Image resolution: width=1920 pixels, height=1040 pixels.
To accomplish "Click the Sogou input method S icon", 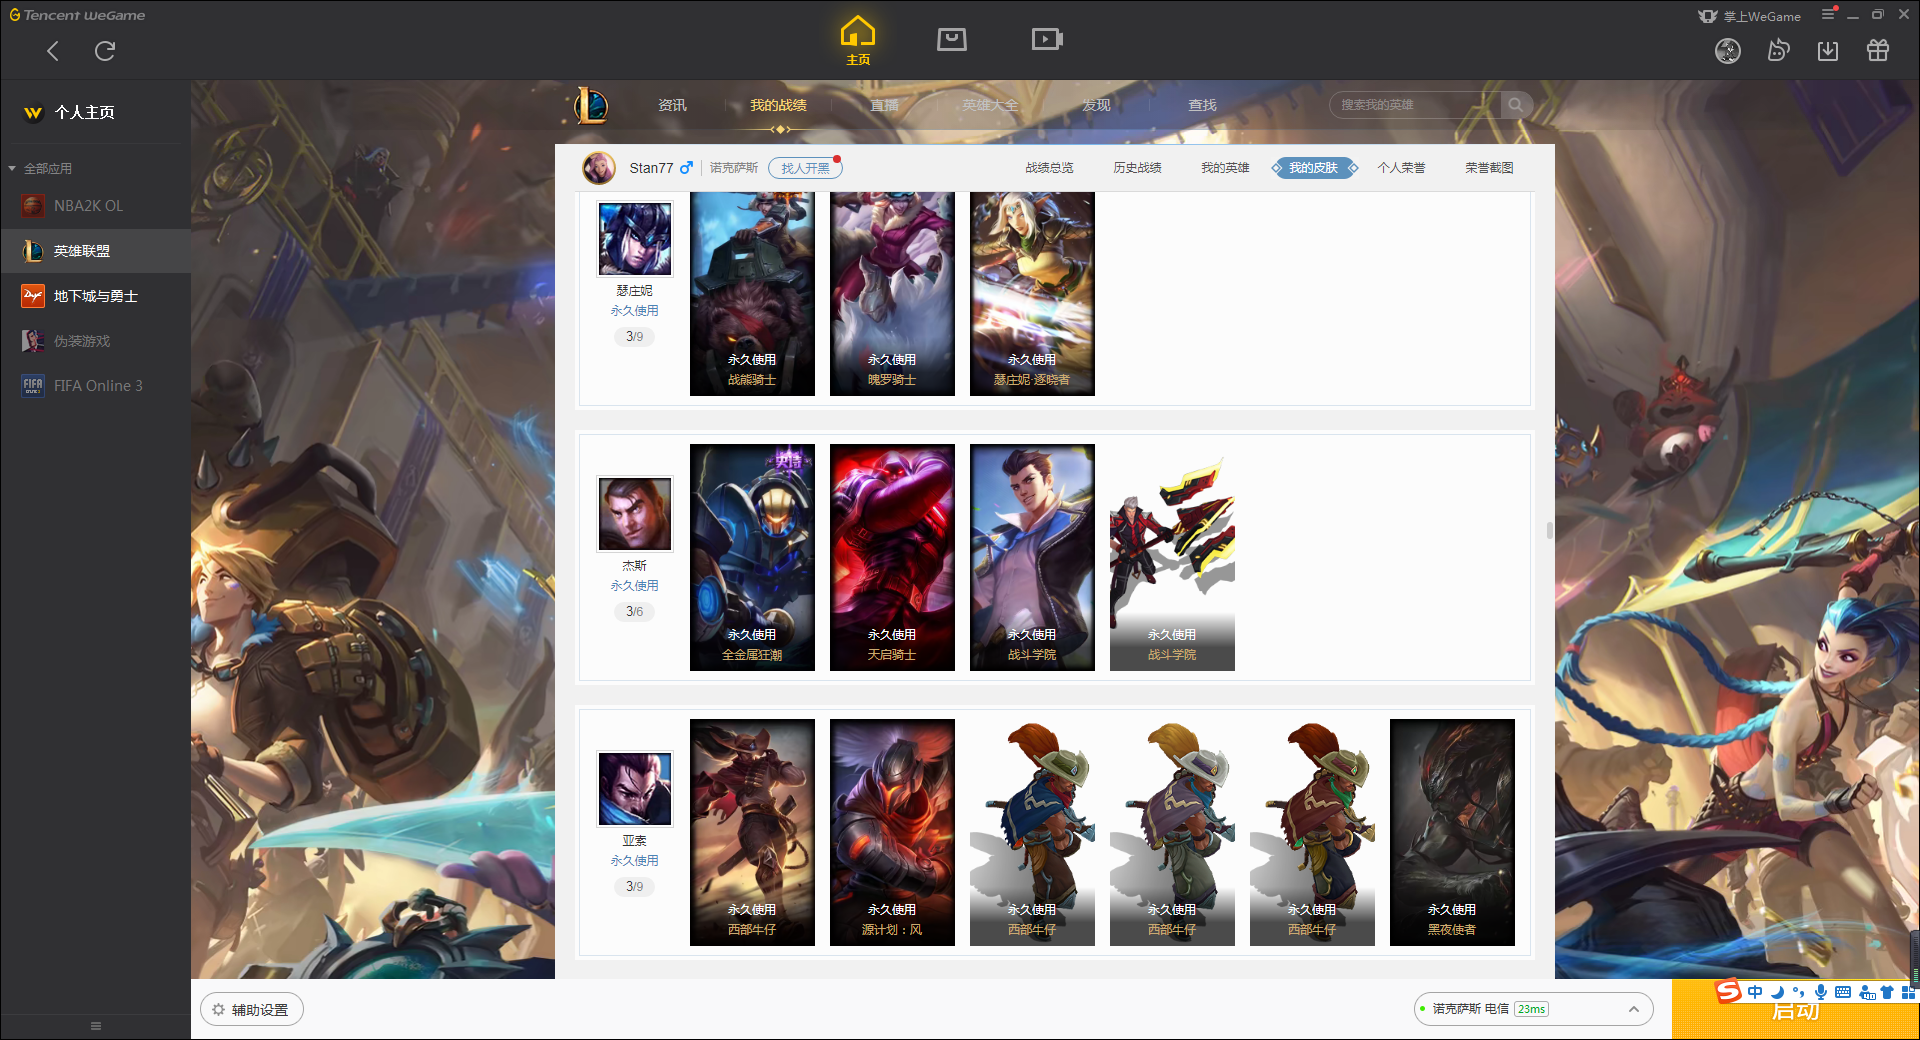I will click(x=1728, y=991).
